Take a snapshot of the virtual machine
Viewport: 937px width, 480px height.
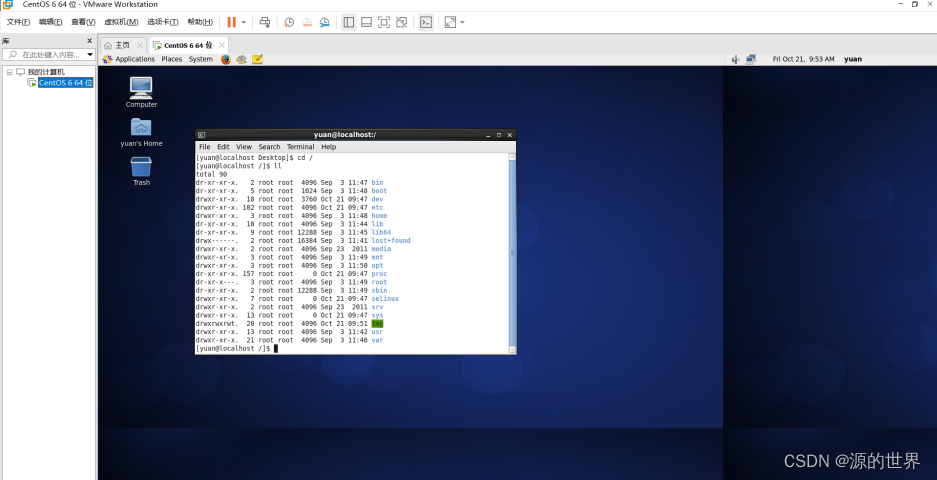[289, 22]
